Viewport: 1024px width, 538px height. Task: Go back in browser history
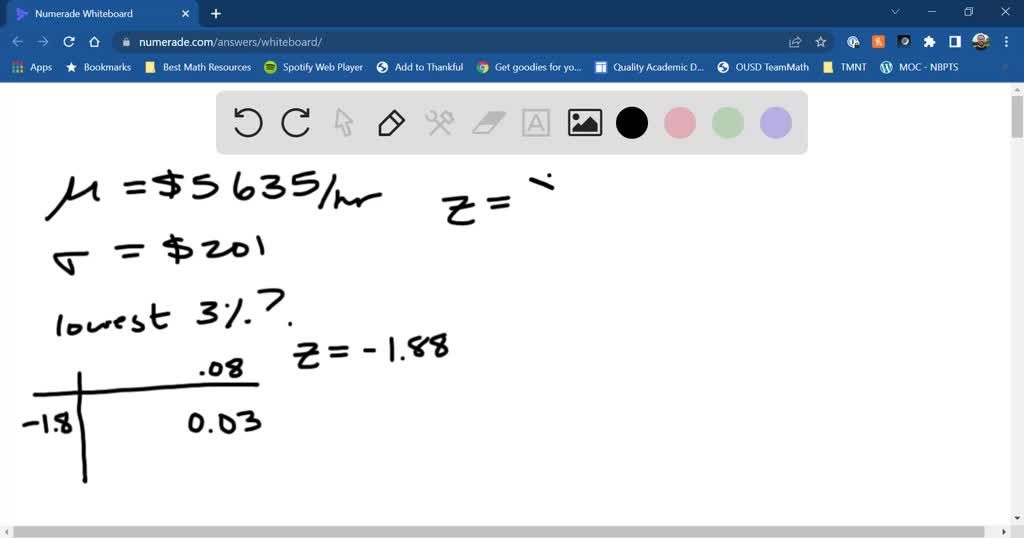(x=18, y=42)
